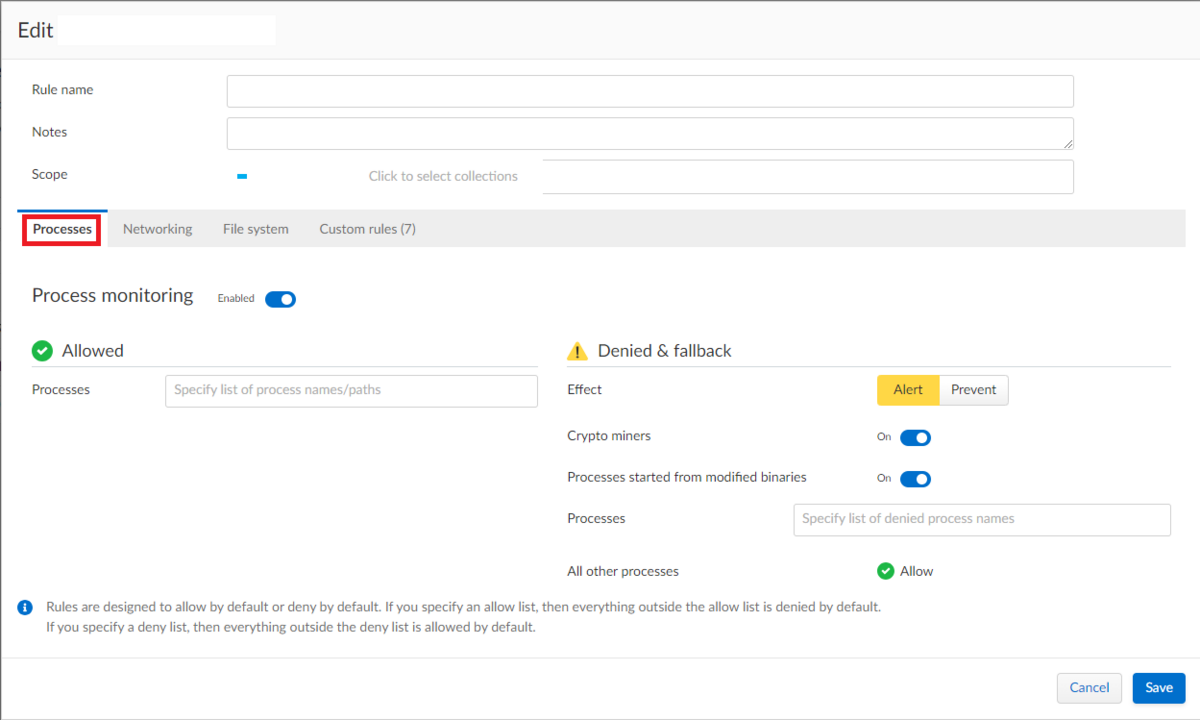Image resolution: width=1200 pixels, height=720 pixels.
Task: Set Effect to Alert
Action: click(x=908, y=390)
